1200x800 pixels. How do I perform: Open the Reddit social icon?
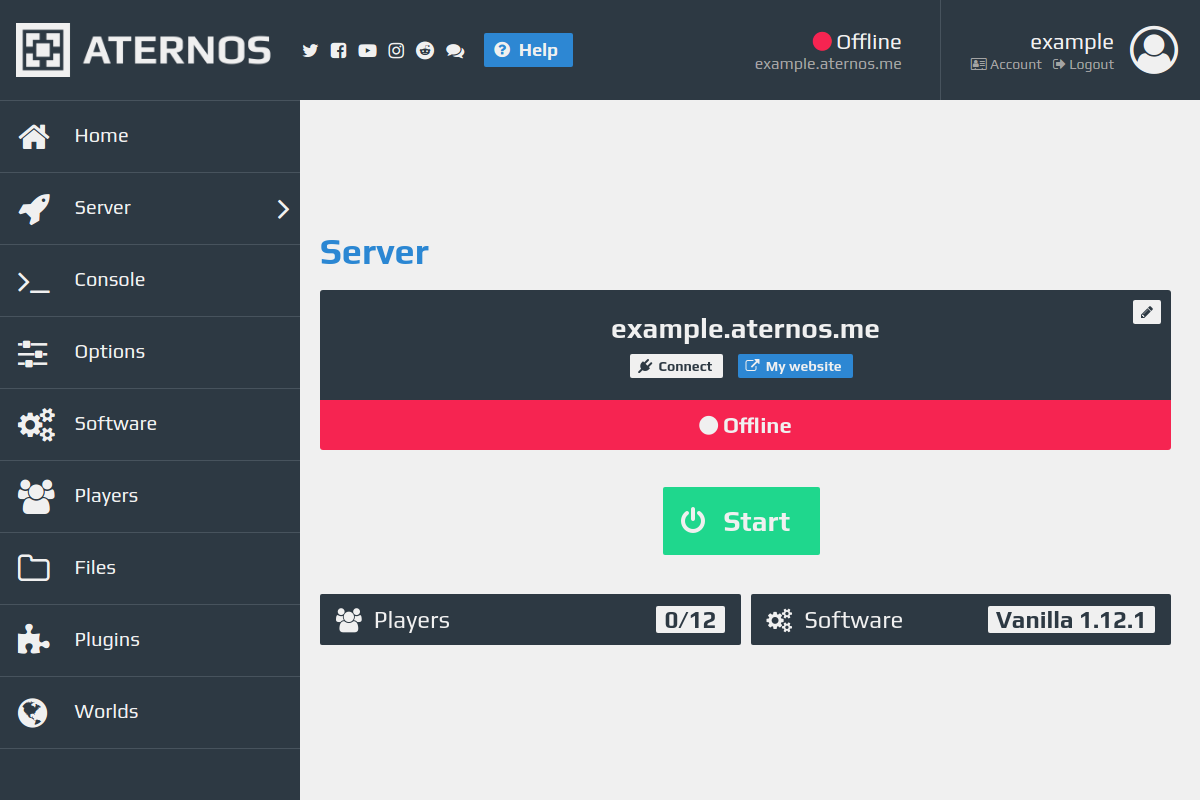(425, 50)
